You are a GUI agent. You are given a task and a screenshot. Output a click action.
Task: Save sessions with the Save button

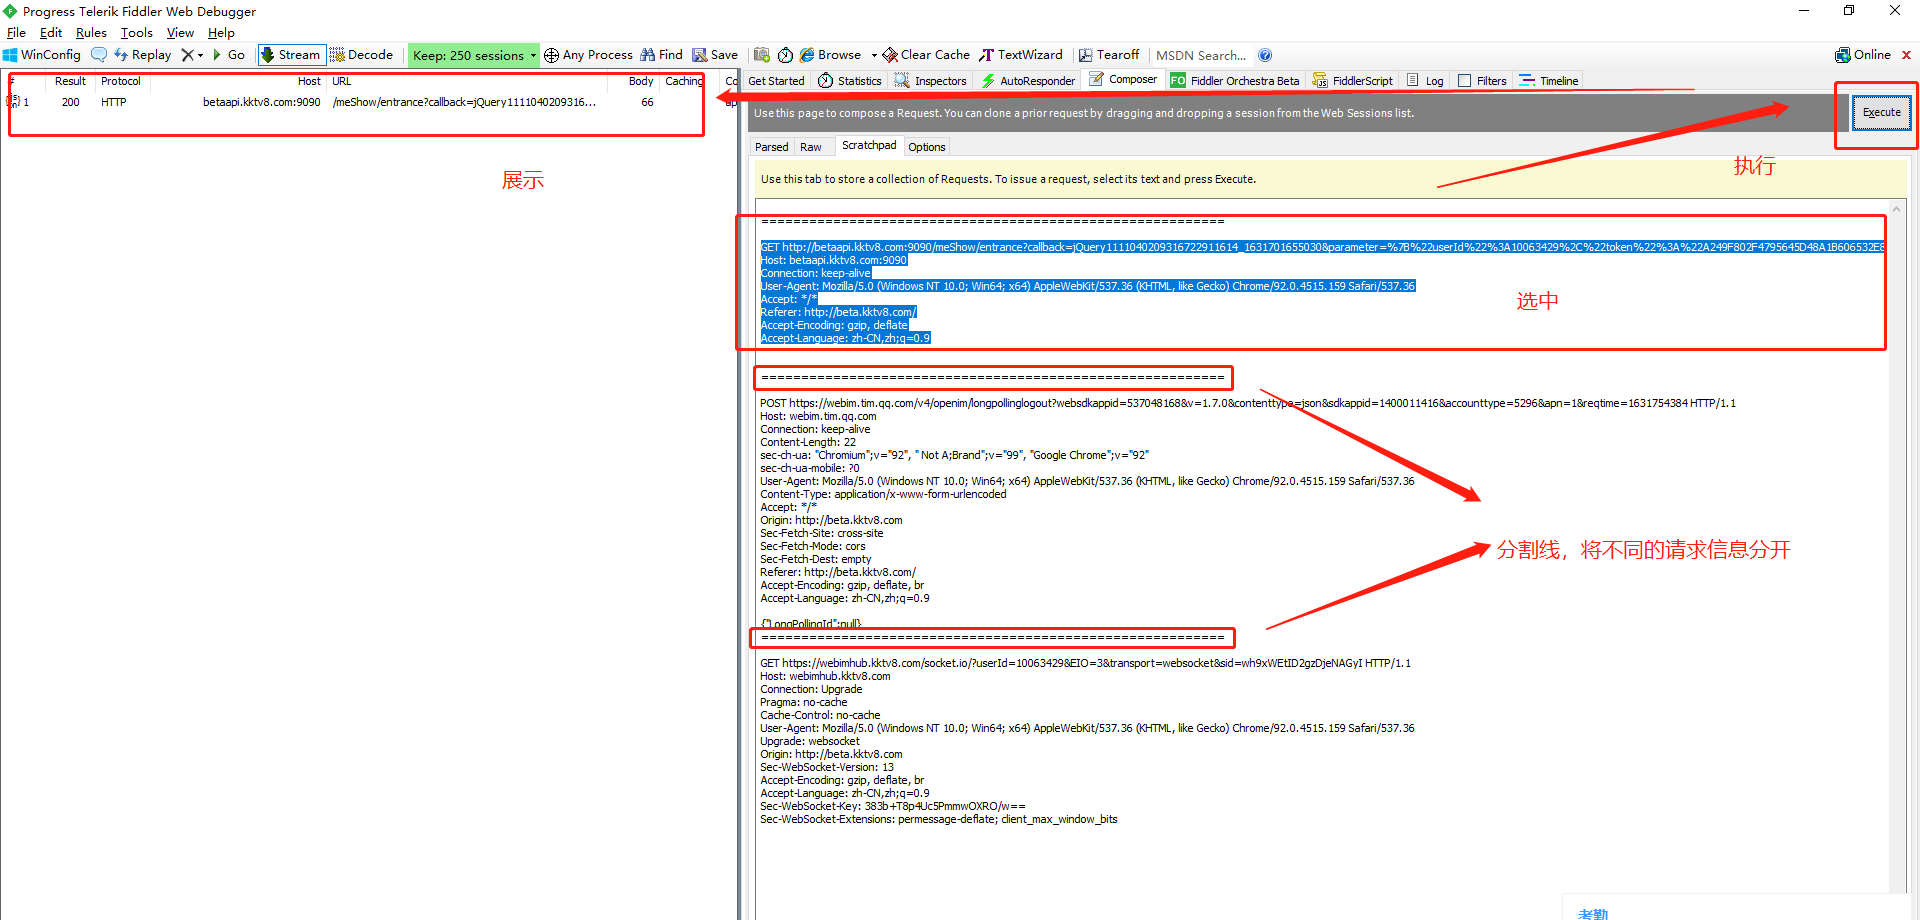(715, 55)
